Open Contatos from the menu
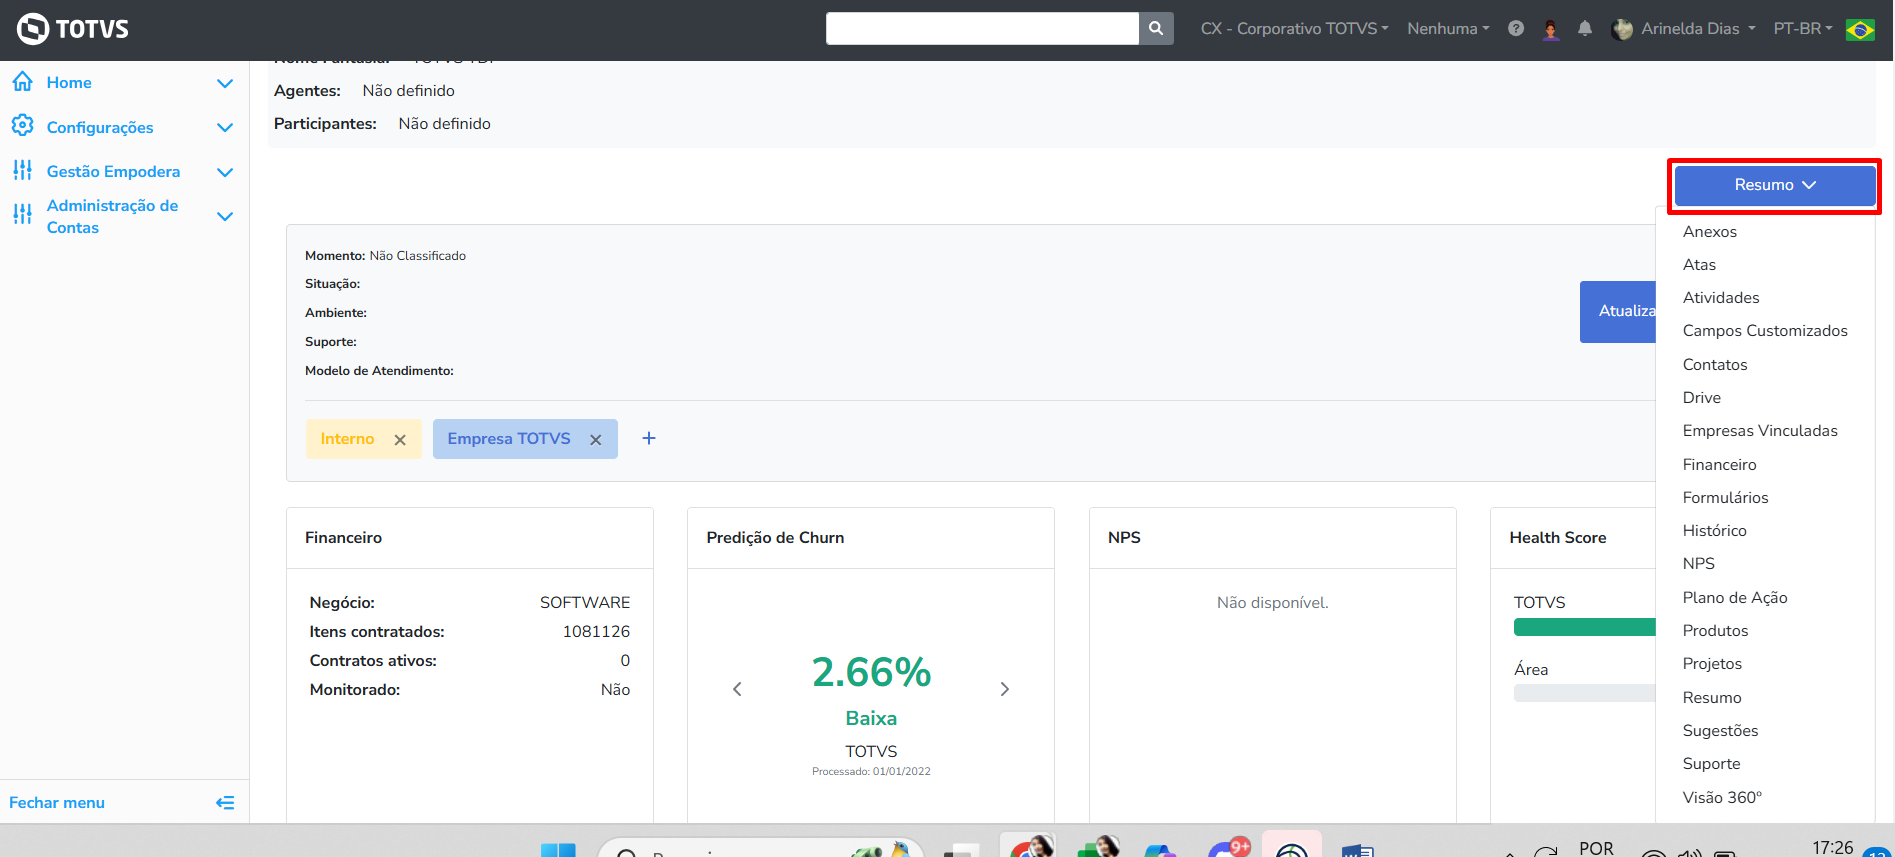The width and height of the screenshot is (1895, 857). 1715,365
